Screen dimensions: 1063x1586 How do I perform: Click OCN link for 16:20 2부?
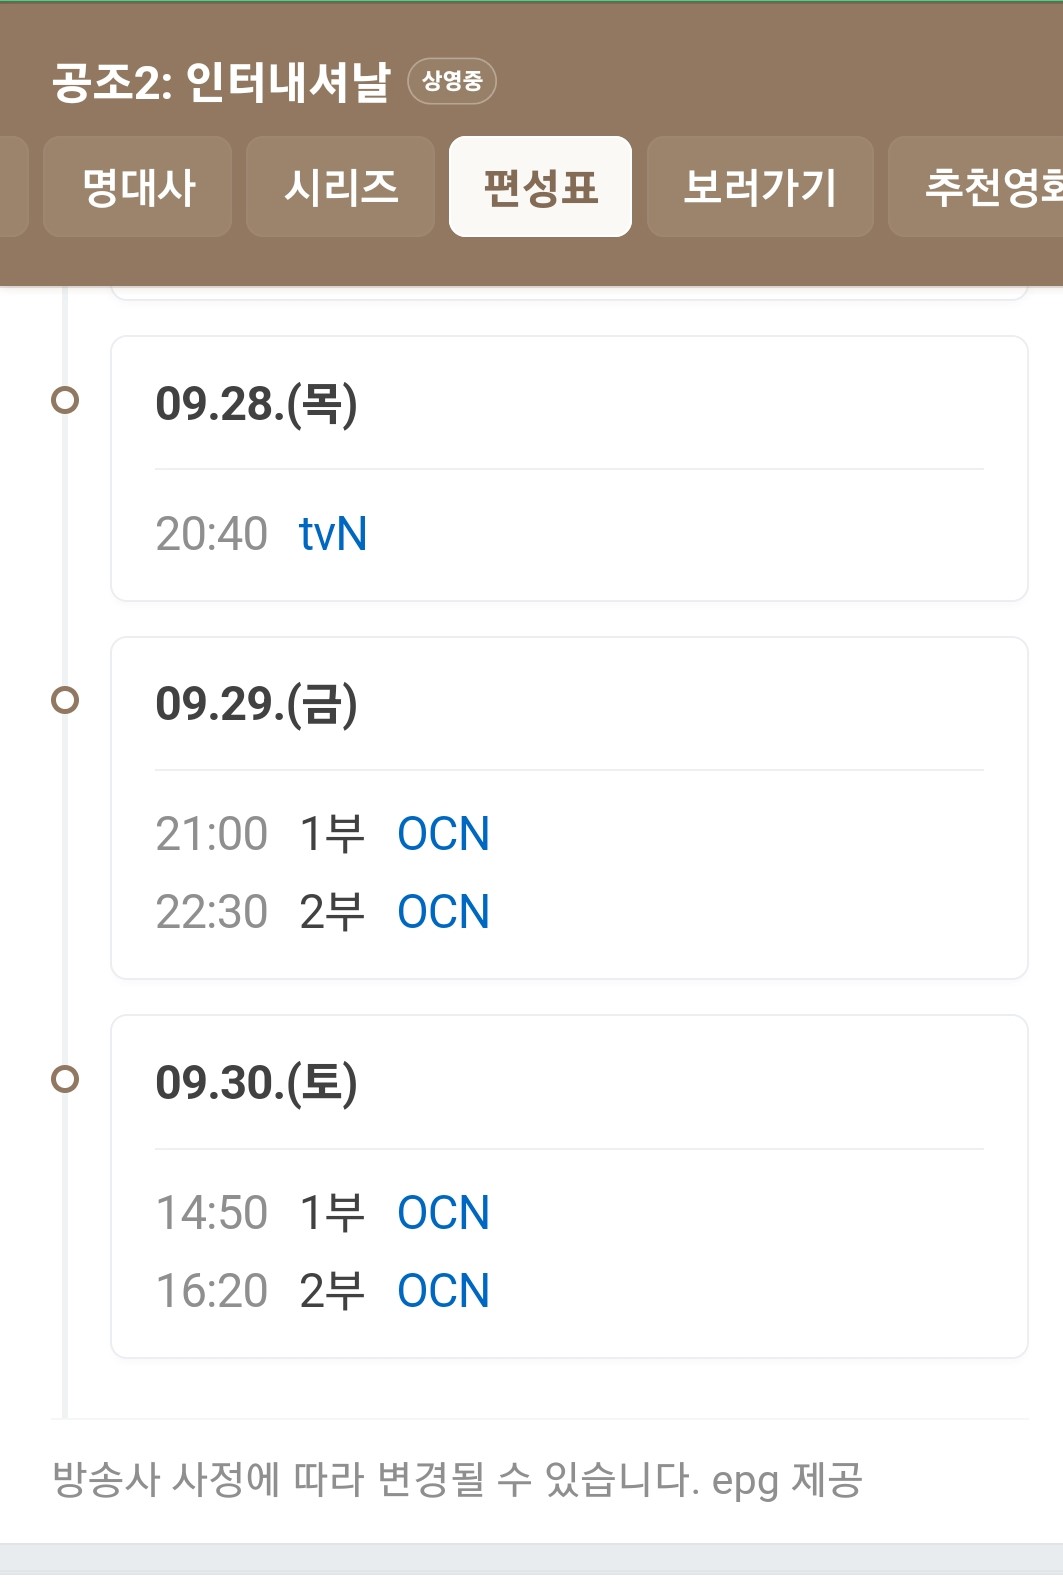(443, 1291)
